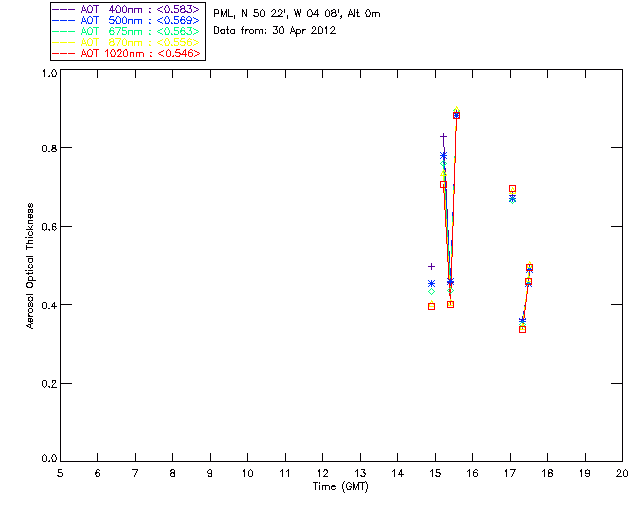Click the x-axis tick label '8'
Image resolution: width=640 pixels, height=512 pixels.
(173, 473)
